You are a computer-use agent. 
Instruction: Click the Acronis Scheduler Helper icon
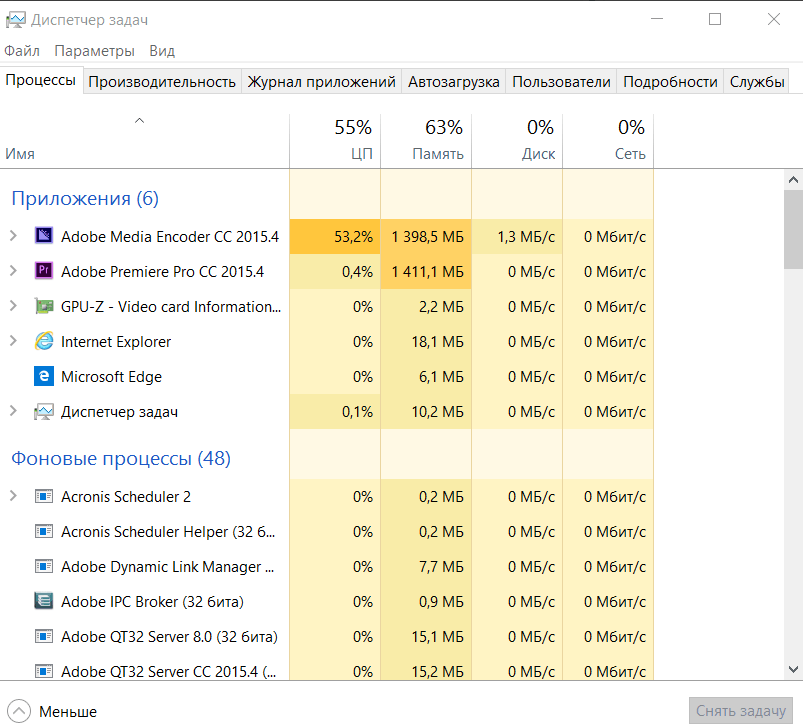click(44, 531)
